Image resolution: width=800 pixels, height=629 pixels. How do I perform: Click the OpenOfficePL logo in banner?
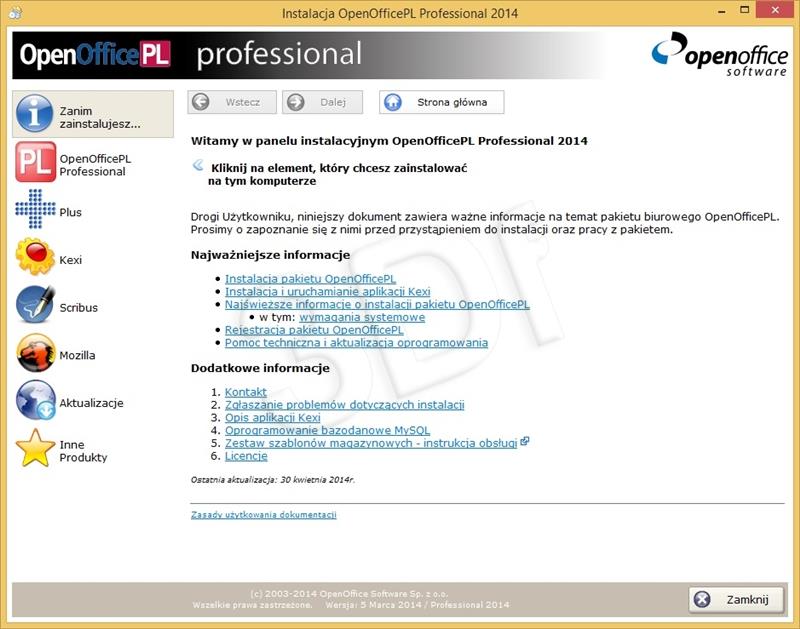(95, 55)
